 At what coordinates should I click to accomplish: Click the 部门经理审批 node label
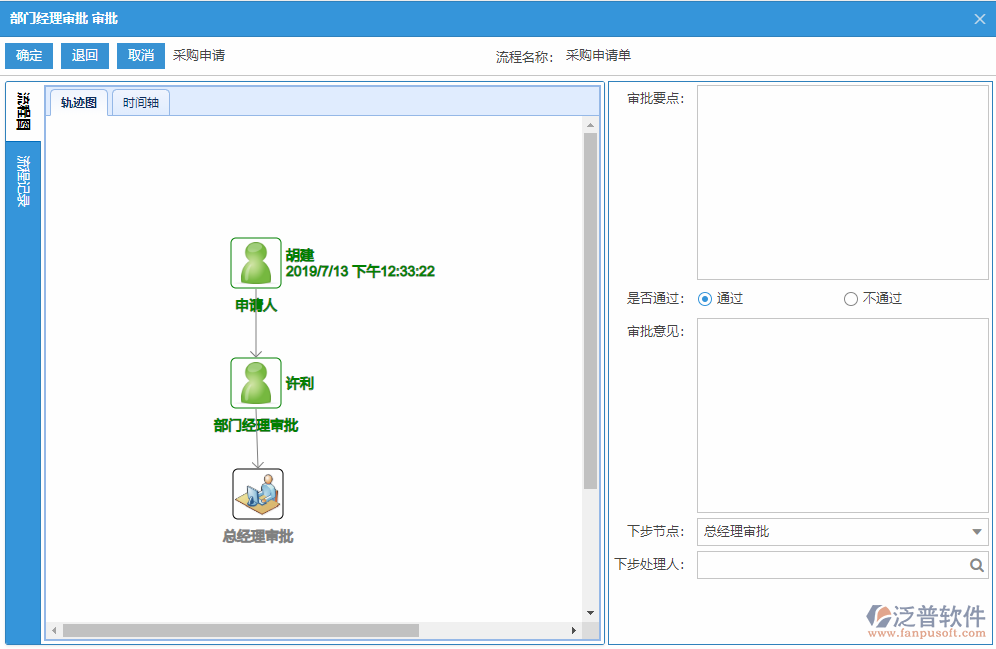[x=256, y=425]
